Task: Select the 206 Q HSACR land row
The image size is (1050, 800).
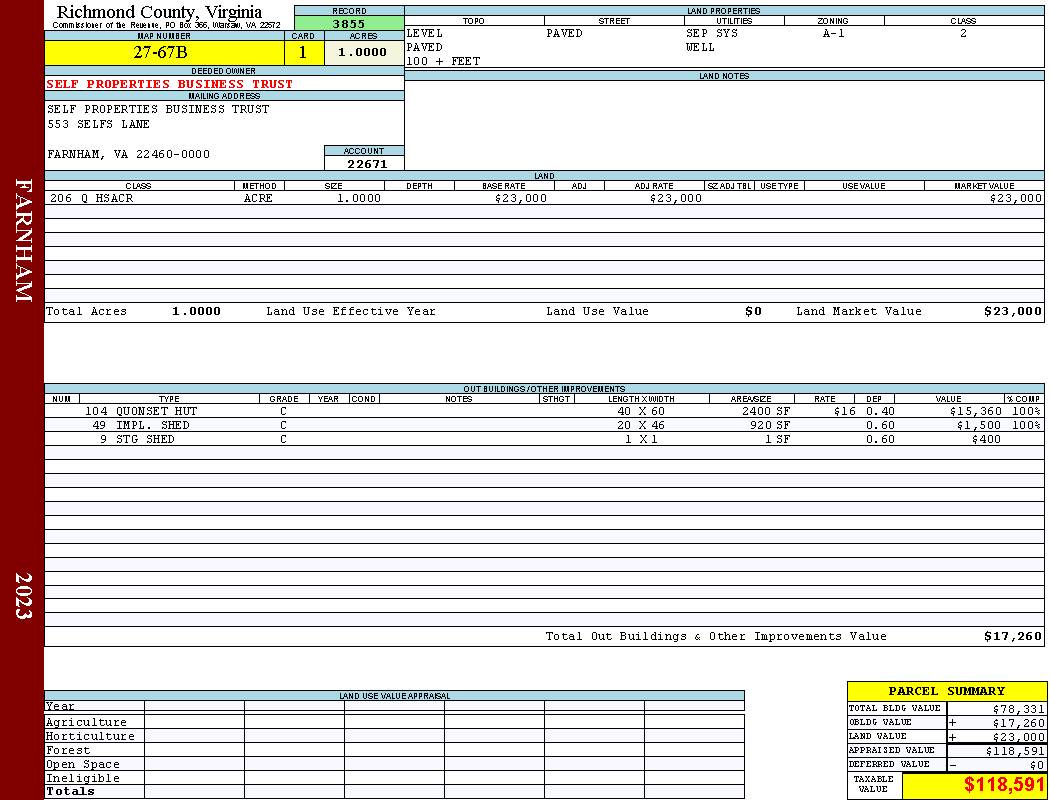Action: point(544,198)
